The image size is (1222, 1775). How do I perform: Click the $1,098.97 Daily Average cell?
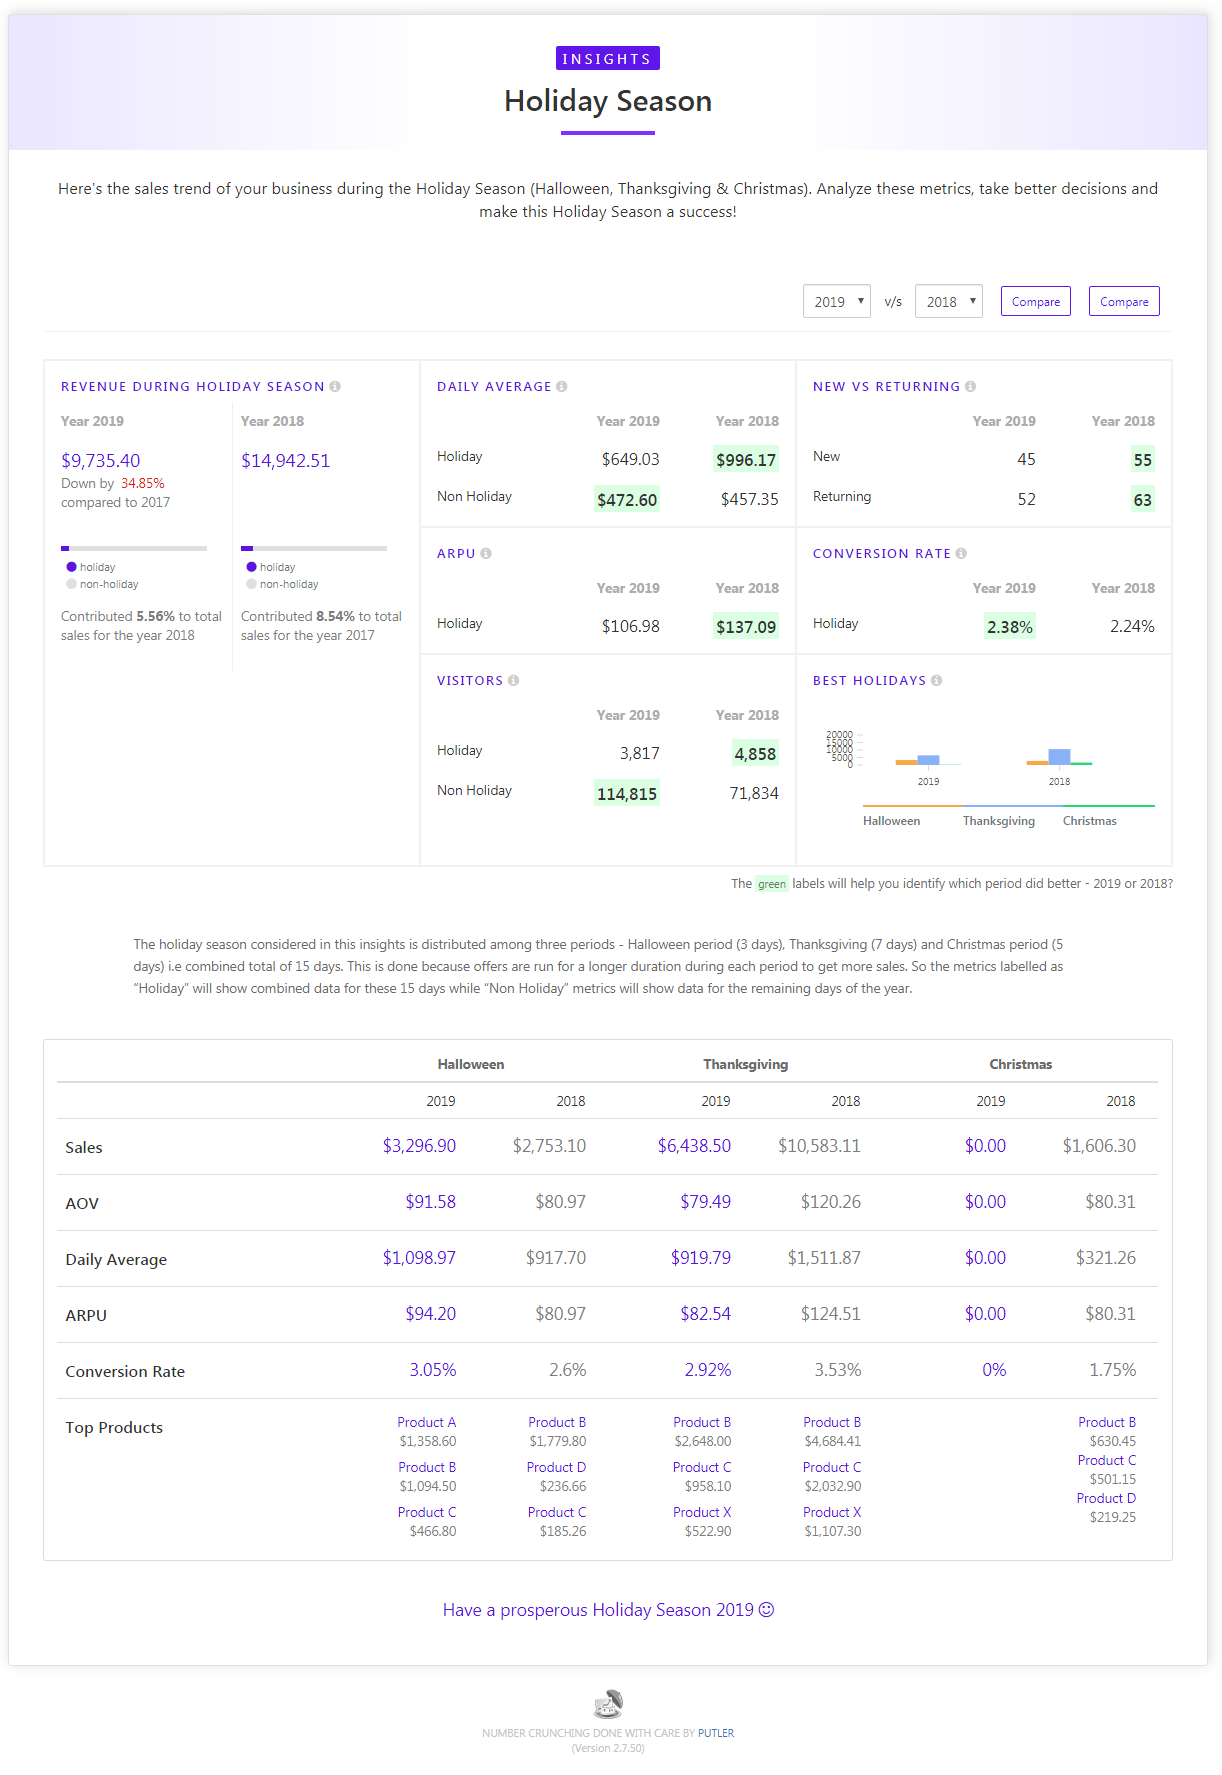pyautogui.click(x=419, y=1258)
